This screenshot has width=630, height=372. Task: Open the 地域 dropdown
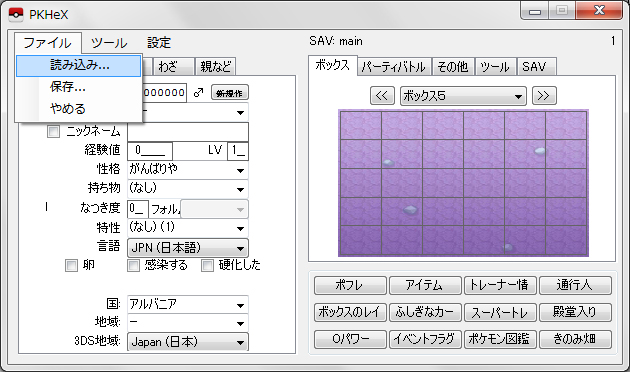(x=188, y=323)
